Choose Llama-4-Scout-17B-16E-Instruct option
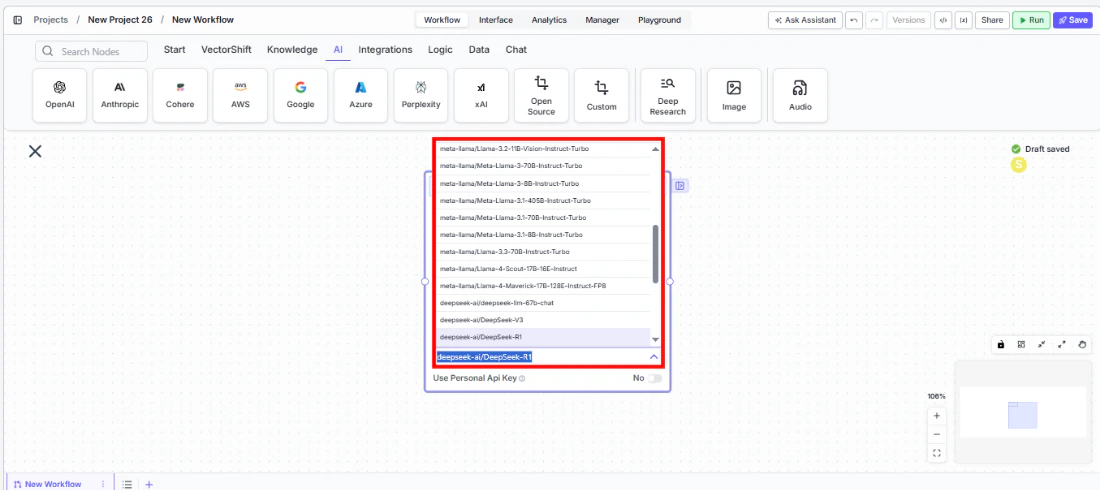The width and height of the screenshot is (1100, 490). tap(543, 269)
